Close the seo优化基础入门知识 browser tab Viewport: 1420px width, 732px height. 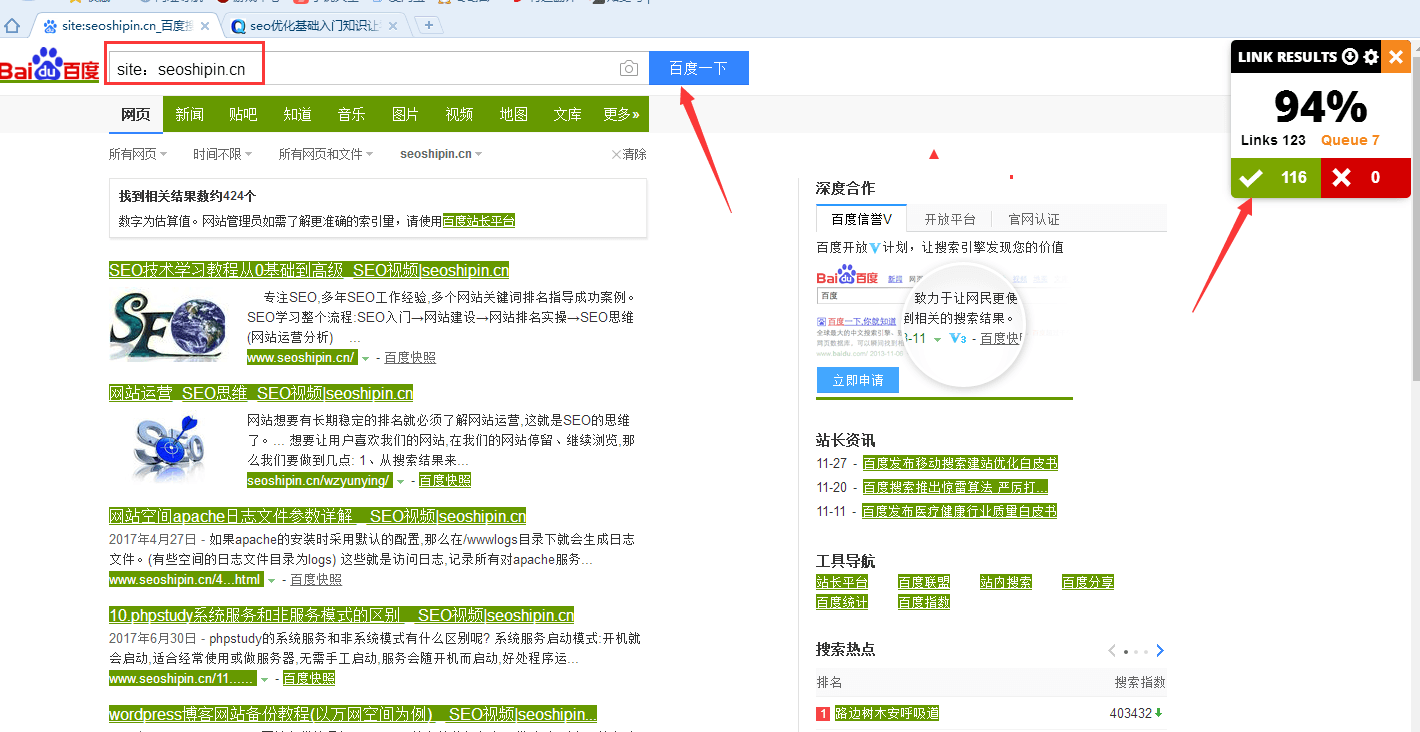click(392, 26)
